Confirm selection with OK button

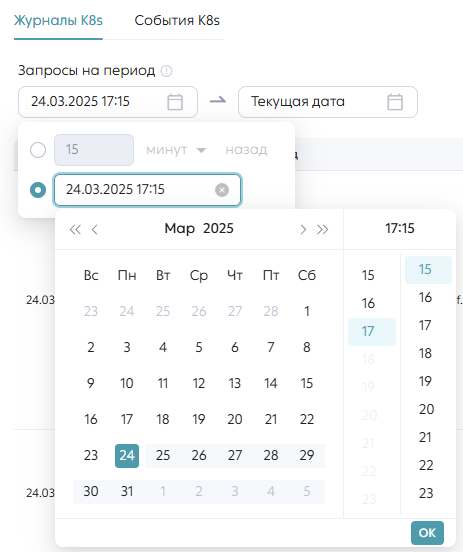point(427,533)
